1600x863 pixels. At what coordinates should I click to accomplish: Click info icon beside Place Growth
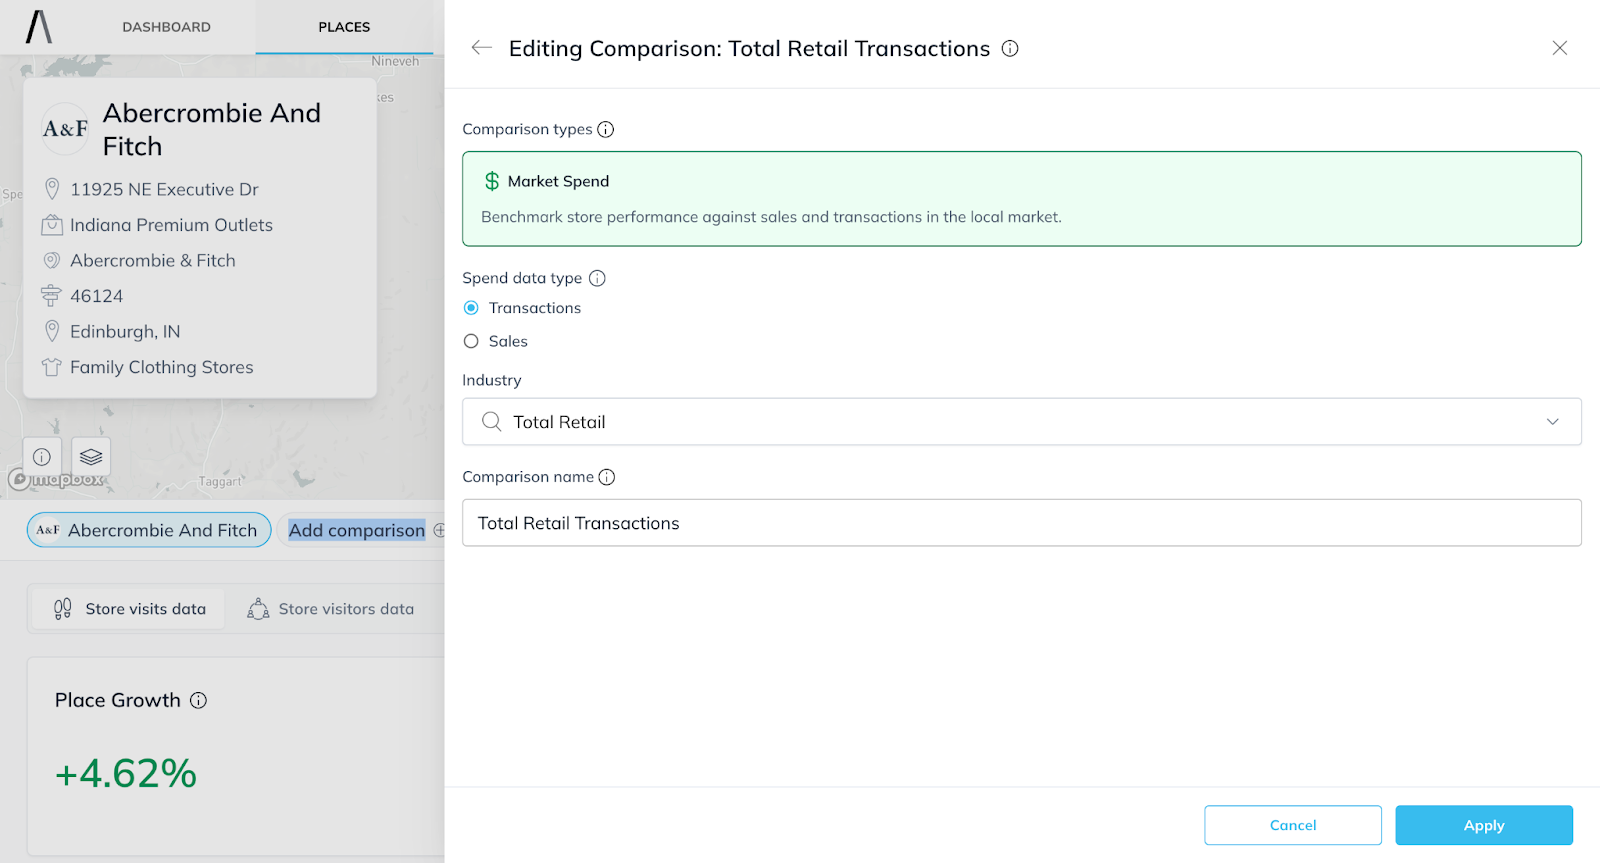tap(198, 700)
